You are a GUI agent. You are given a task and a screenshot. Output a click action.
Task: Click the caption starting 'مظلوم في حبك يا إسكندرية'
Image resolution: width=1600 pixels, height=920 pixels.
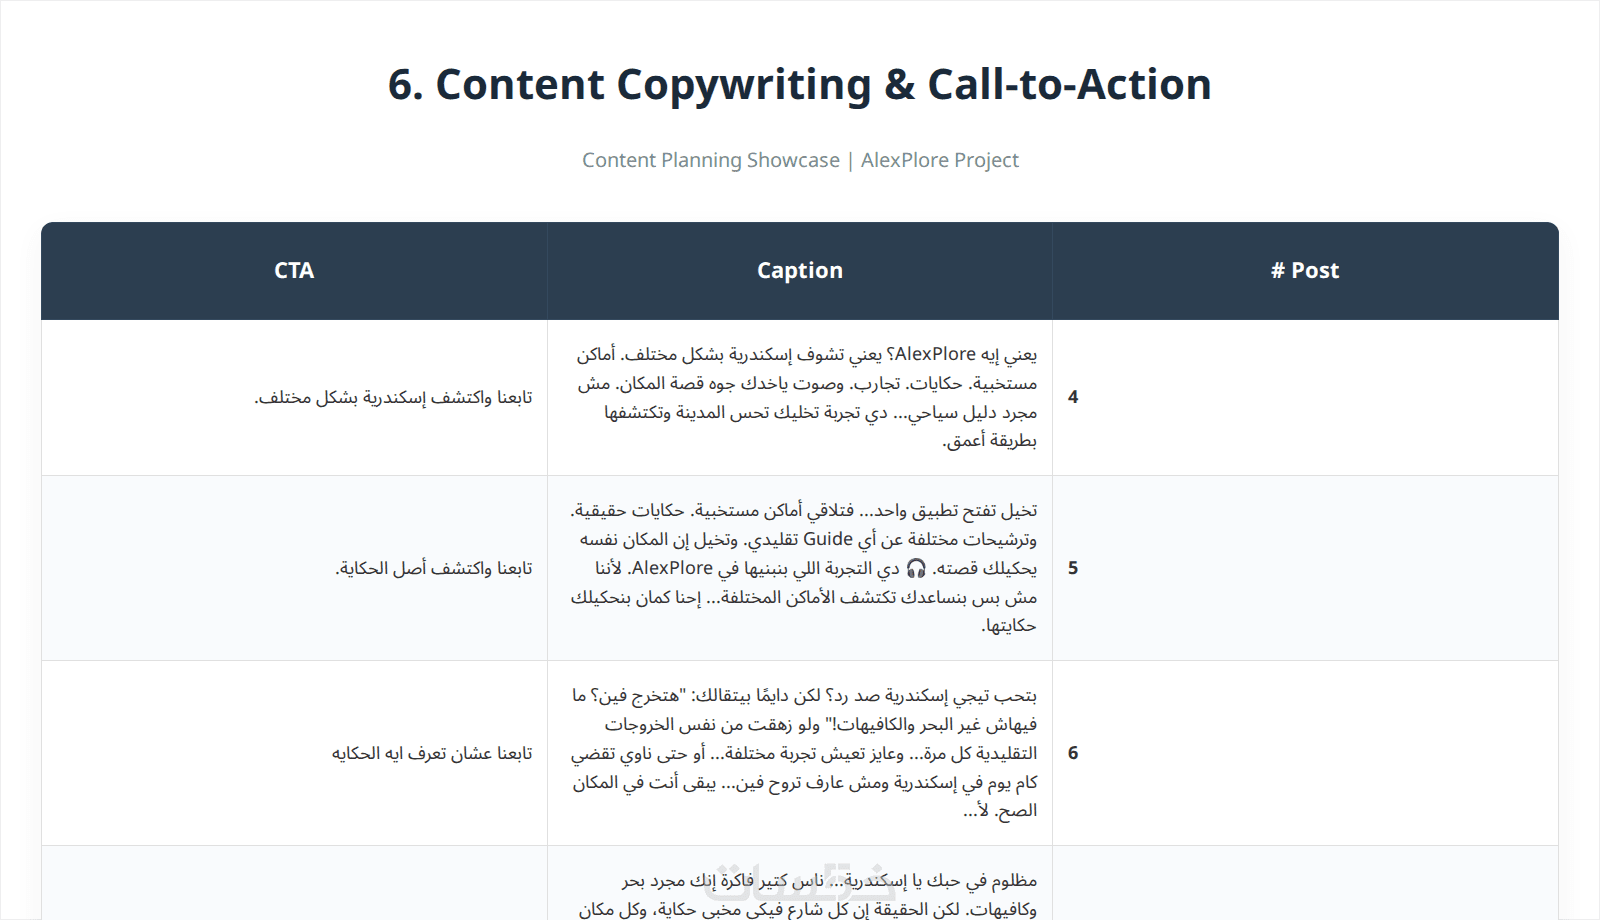pyautogui.click(x=808, y=894)
